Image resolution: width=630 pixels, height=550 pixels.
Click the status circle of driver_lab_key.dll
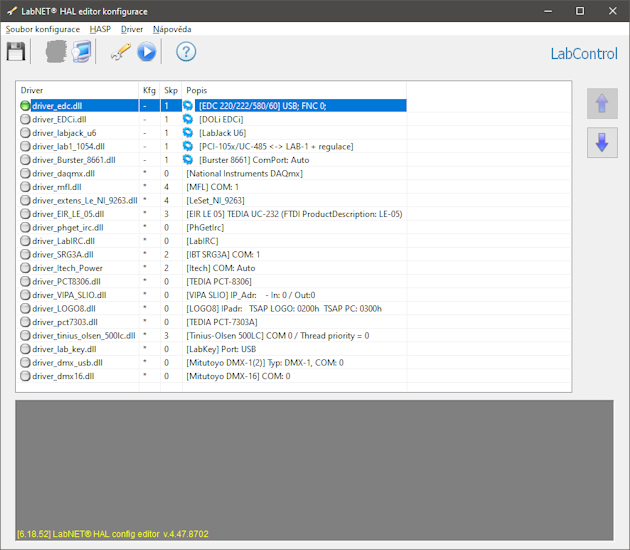click(x=25, y=349)
